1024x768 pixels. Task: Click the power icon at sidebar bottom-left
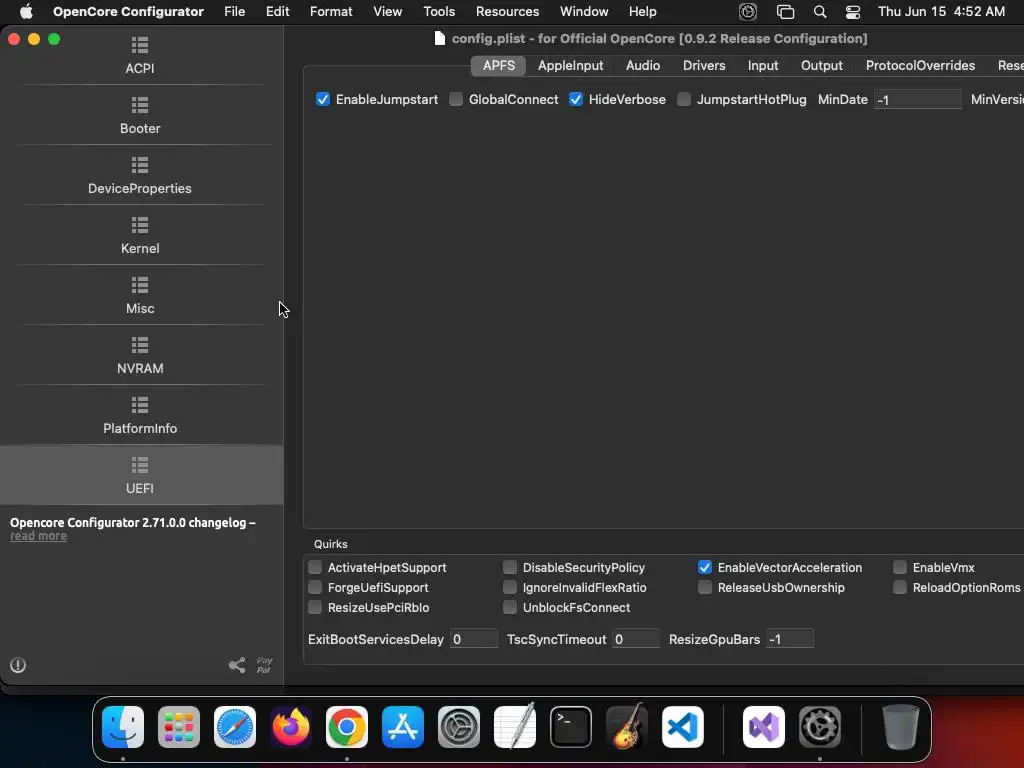pyautogui.click(x=18, y=665)
